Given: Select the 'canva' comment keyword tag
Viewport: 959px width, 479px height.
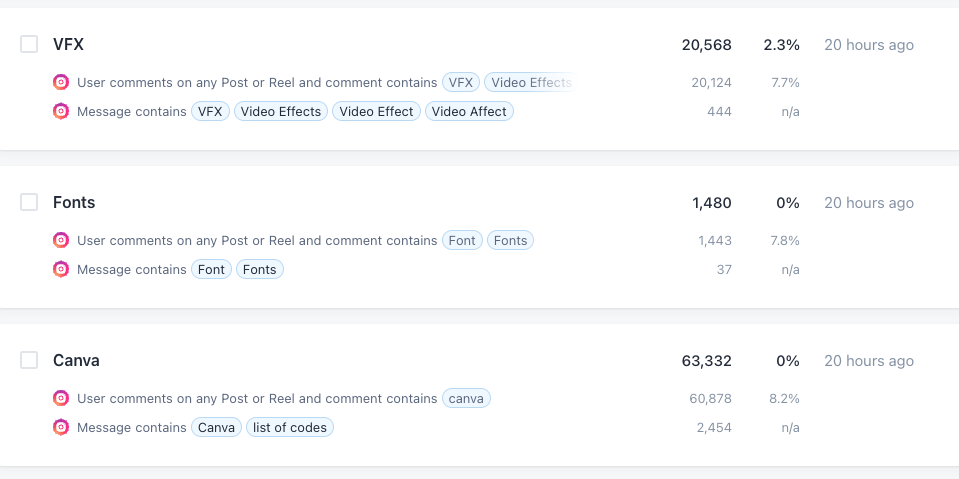Looking at the screenshot, I should 466,398.
